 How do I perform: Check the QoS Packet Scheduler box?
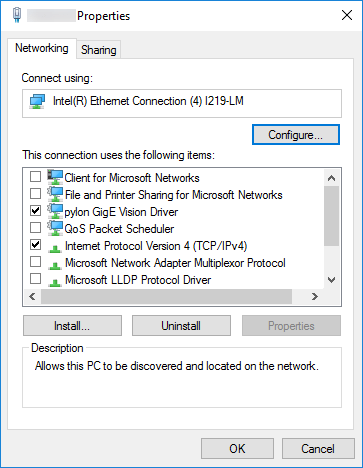36,228
